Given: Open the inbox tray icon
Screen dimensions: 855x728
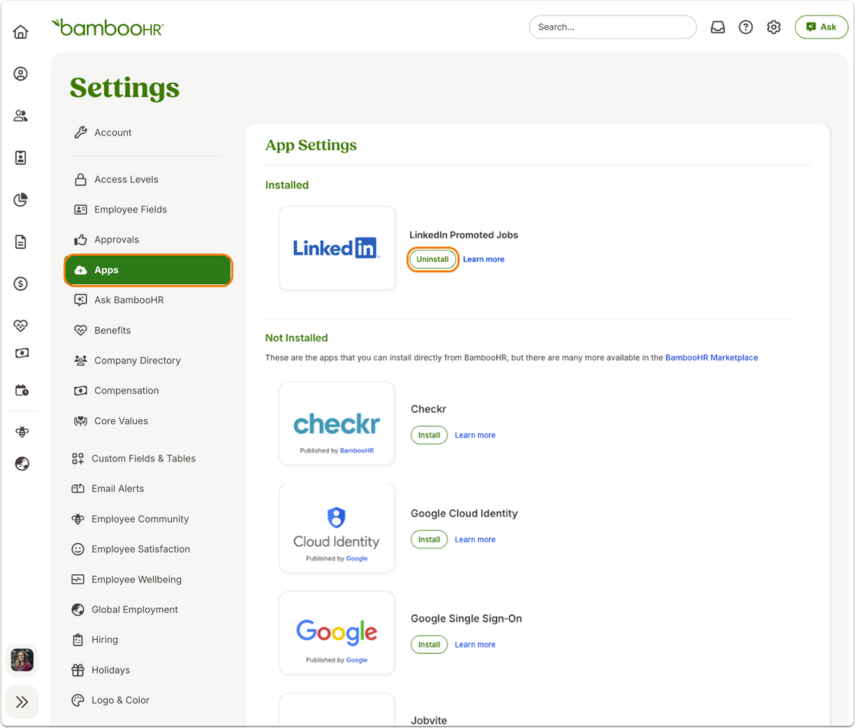Looking at the screenshot, I should 718,27.
